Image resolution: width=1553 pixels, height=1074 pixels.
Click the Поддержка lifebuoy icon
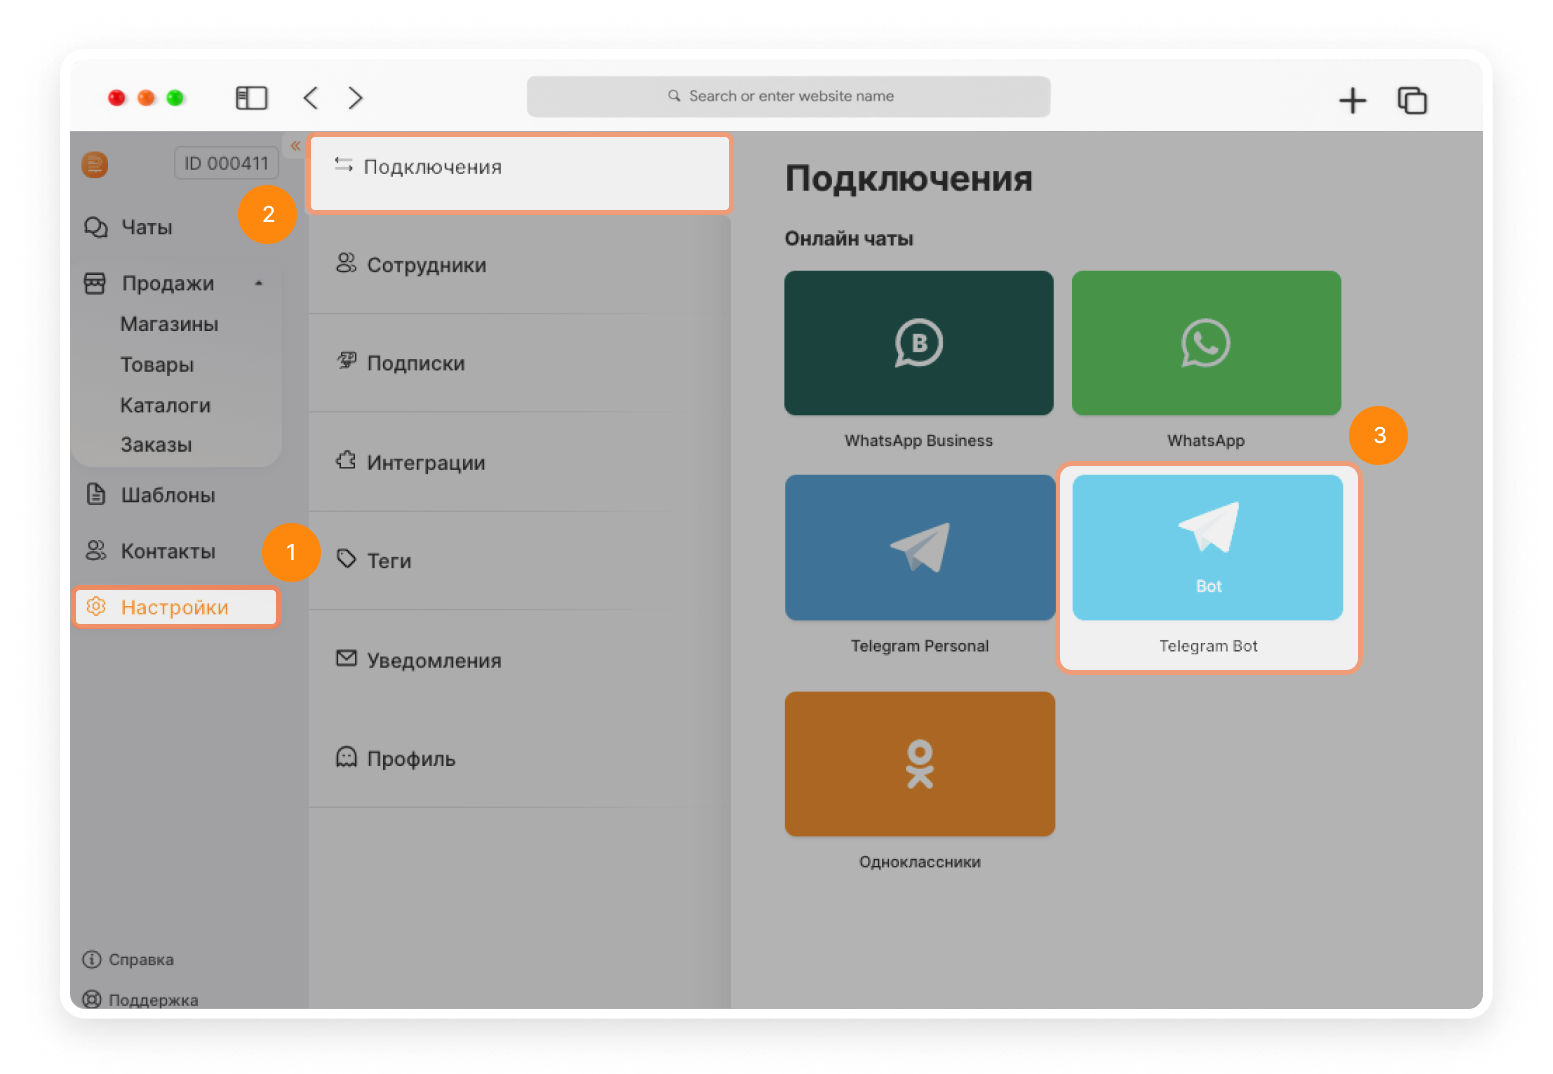point(92,999)
